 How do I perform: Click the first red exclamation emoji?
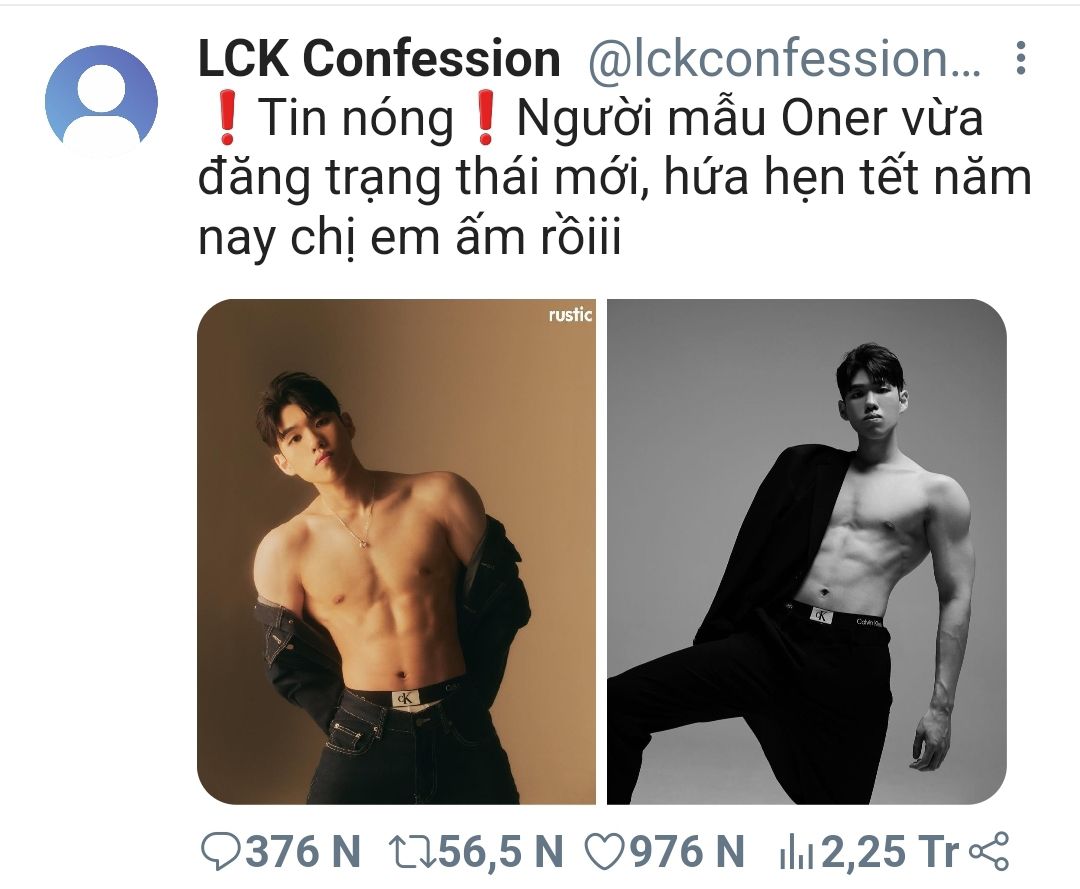click(x=227, y=118)
